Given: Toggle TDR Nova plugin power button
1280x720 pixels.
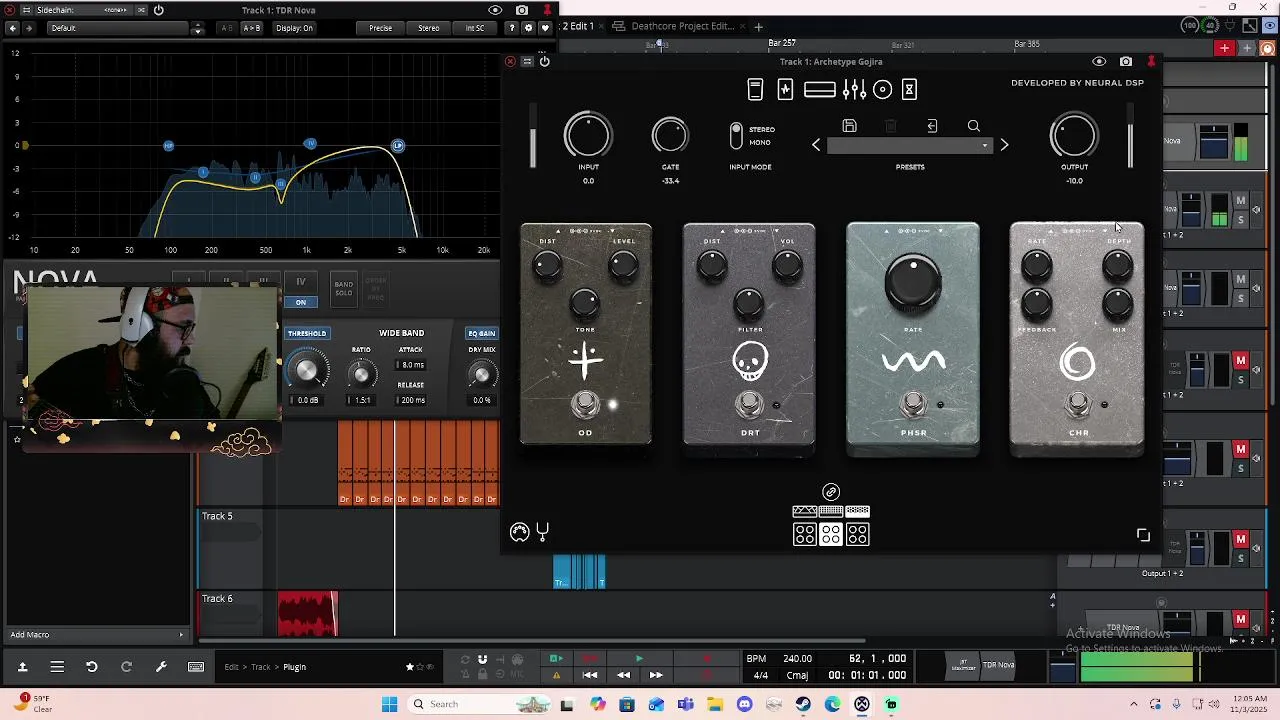Looking at the screenshot, I should point(158,10).
